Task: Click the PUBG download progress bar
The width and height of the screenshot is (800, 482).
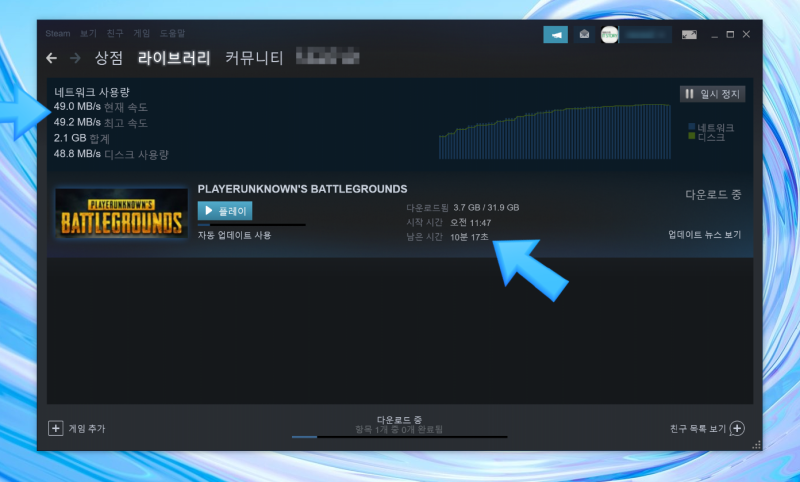Action: pyautogui.click(x=252, y=224)
